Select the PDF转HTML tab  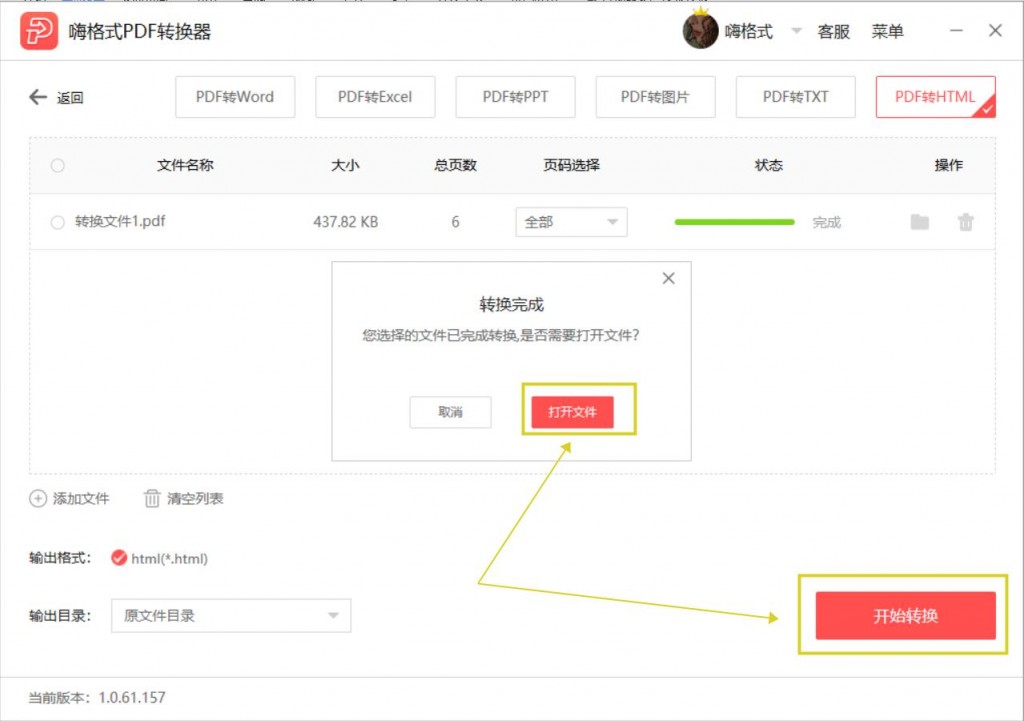(935, 97)
